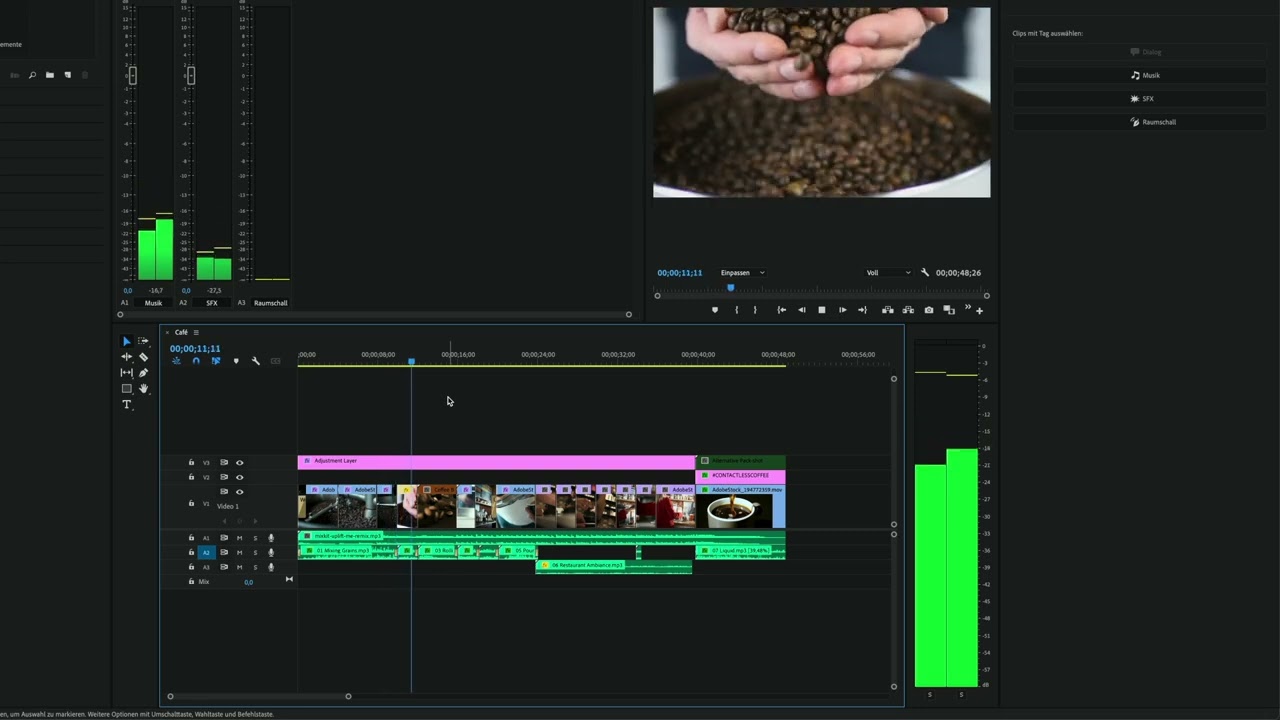Open timeline display settings wrench
Screen dimensions: 1280x720
[x=256, y=361]
